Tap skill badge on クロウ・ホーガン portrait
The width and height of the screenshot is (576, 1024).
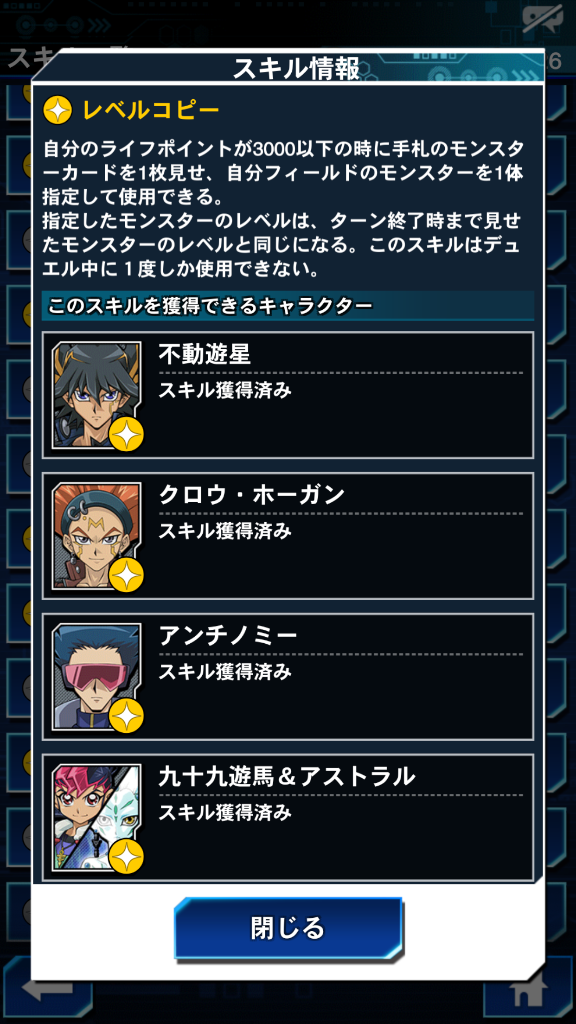pyautogui.click(x=126, y=575)
